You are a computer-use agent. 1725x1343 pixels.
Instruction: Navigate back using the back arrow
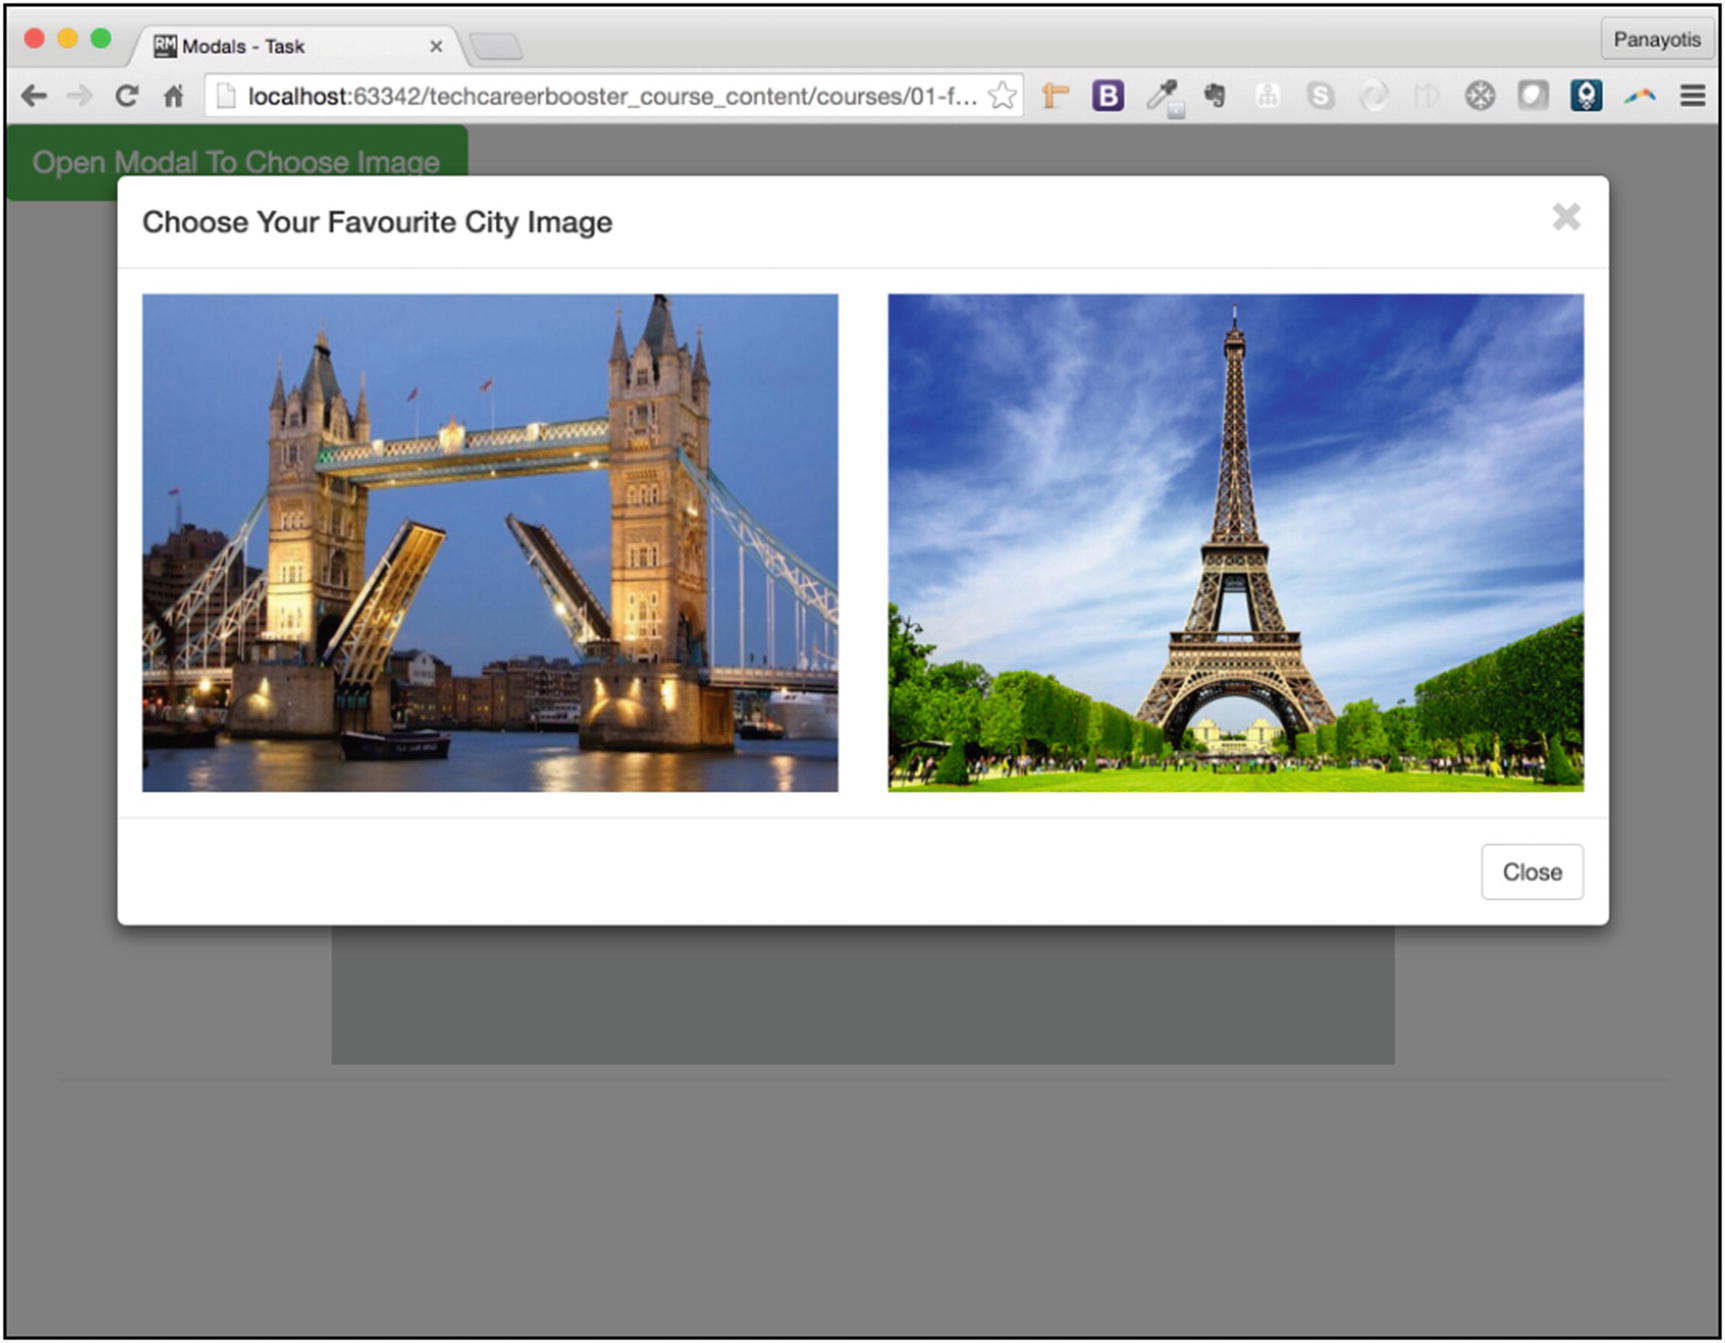34,95
